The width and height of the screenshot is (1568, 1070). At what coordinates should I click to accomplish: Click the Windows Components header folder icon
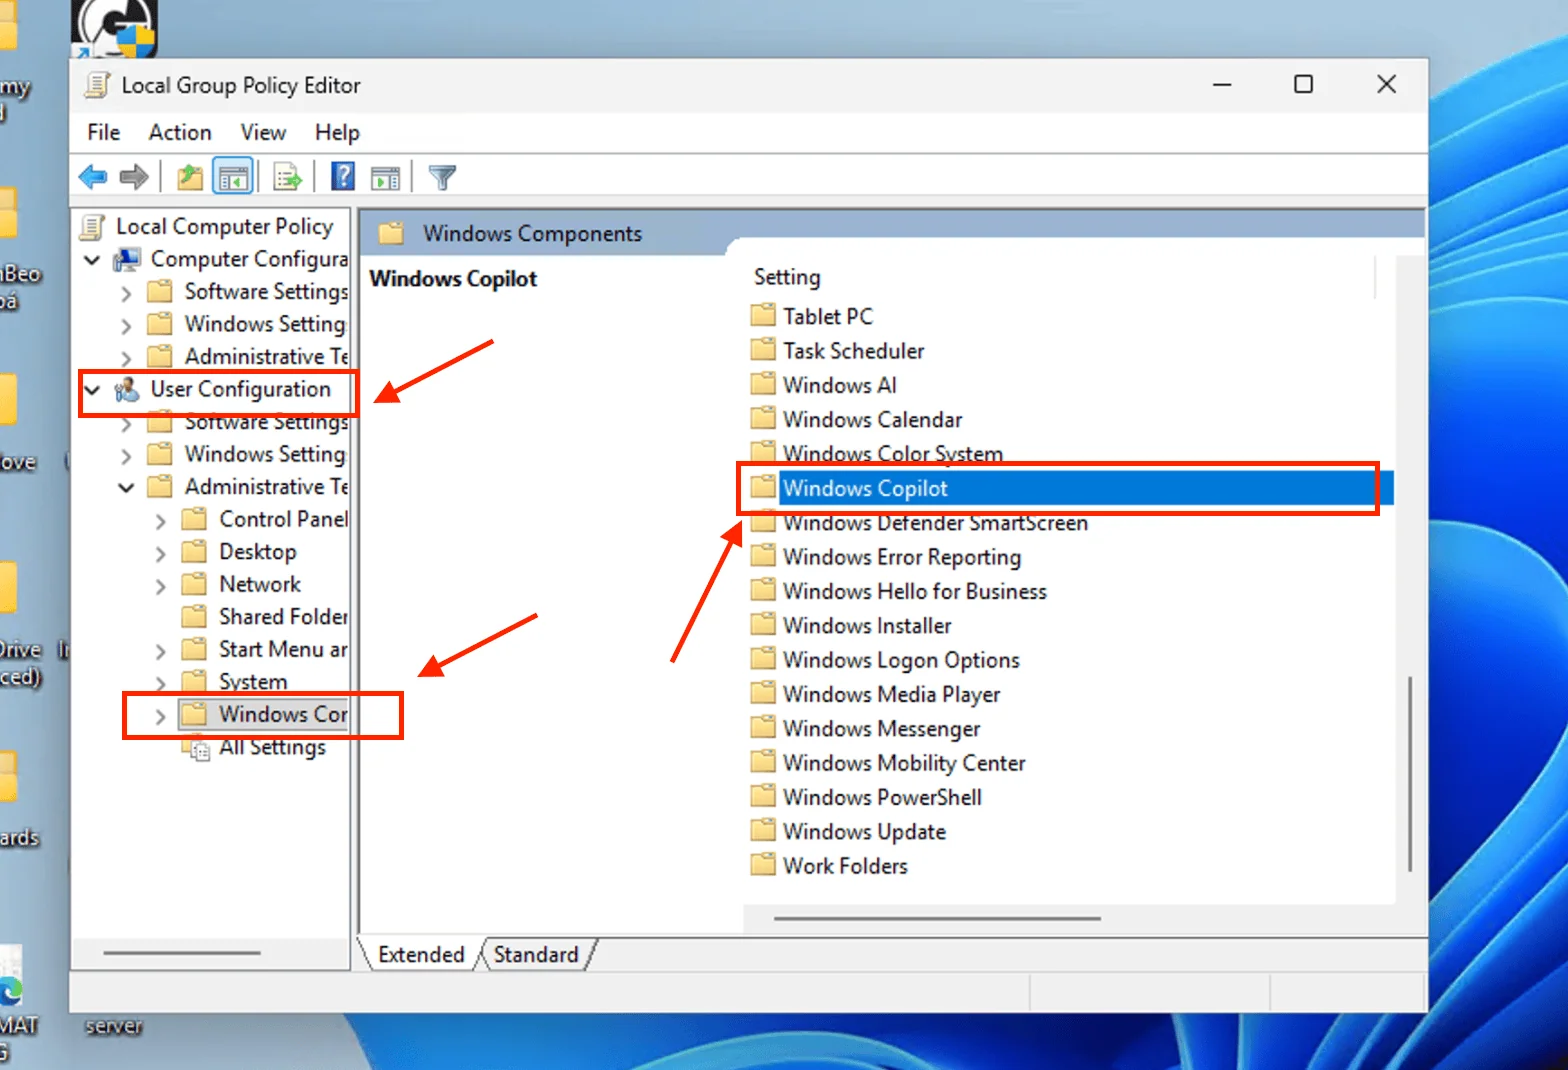[x=391, y=234]
